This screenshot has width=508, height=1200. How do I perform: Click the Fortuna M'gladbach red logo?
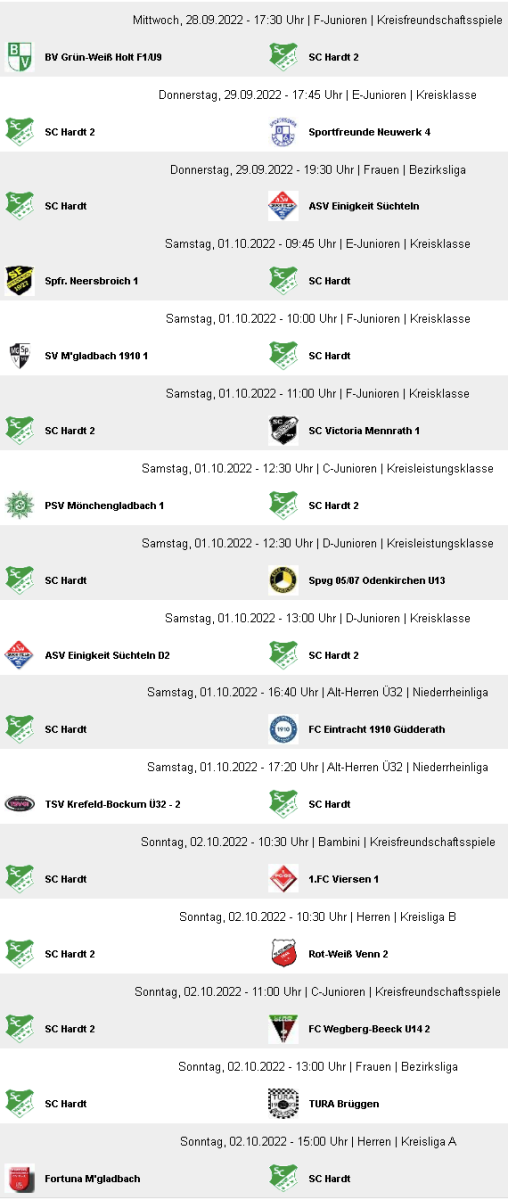pyautogui.click(x=20, y=1178)
